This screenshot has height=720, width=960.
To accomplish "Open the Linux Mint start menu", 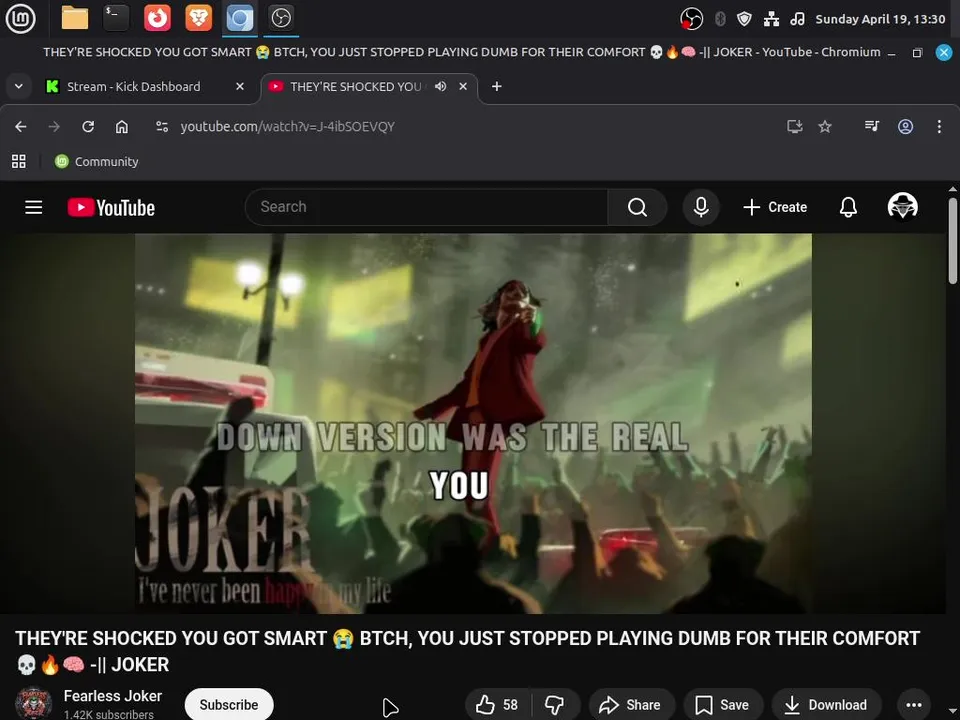I will [20, 18].
